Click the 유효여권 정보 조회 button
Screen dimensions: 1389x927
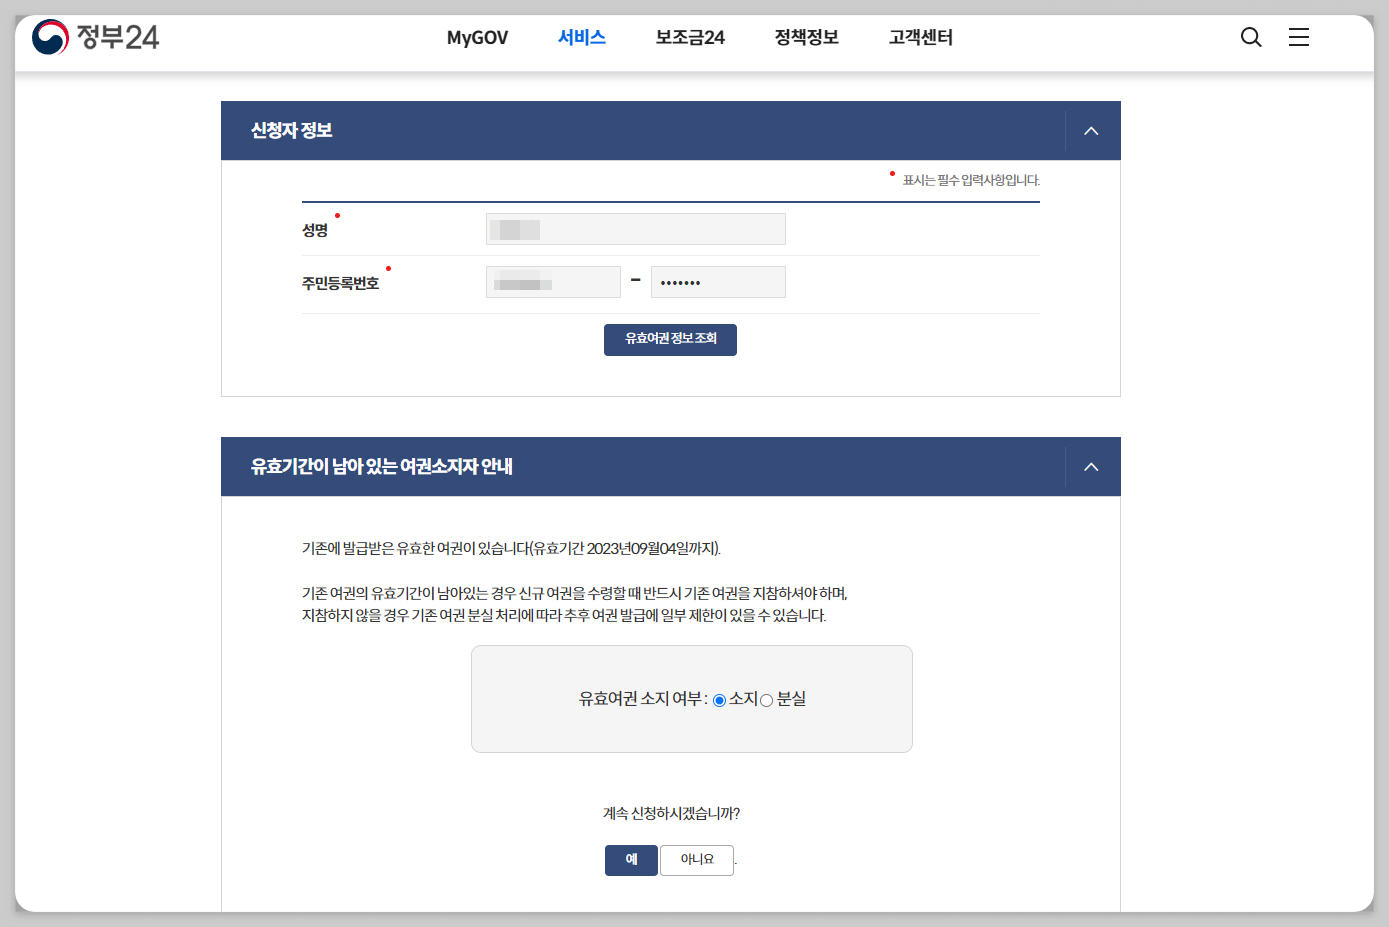[x=670, y=340]
